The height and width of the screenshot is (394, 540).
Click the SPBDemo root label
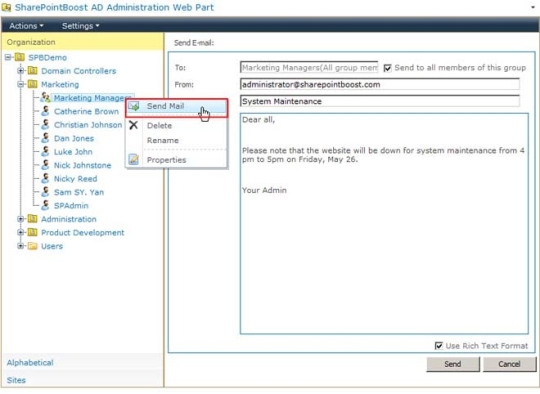[47, 58]
